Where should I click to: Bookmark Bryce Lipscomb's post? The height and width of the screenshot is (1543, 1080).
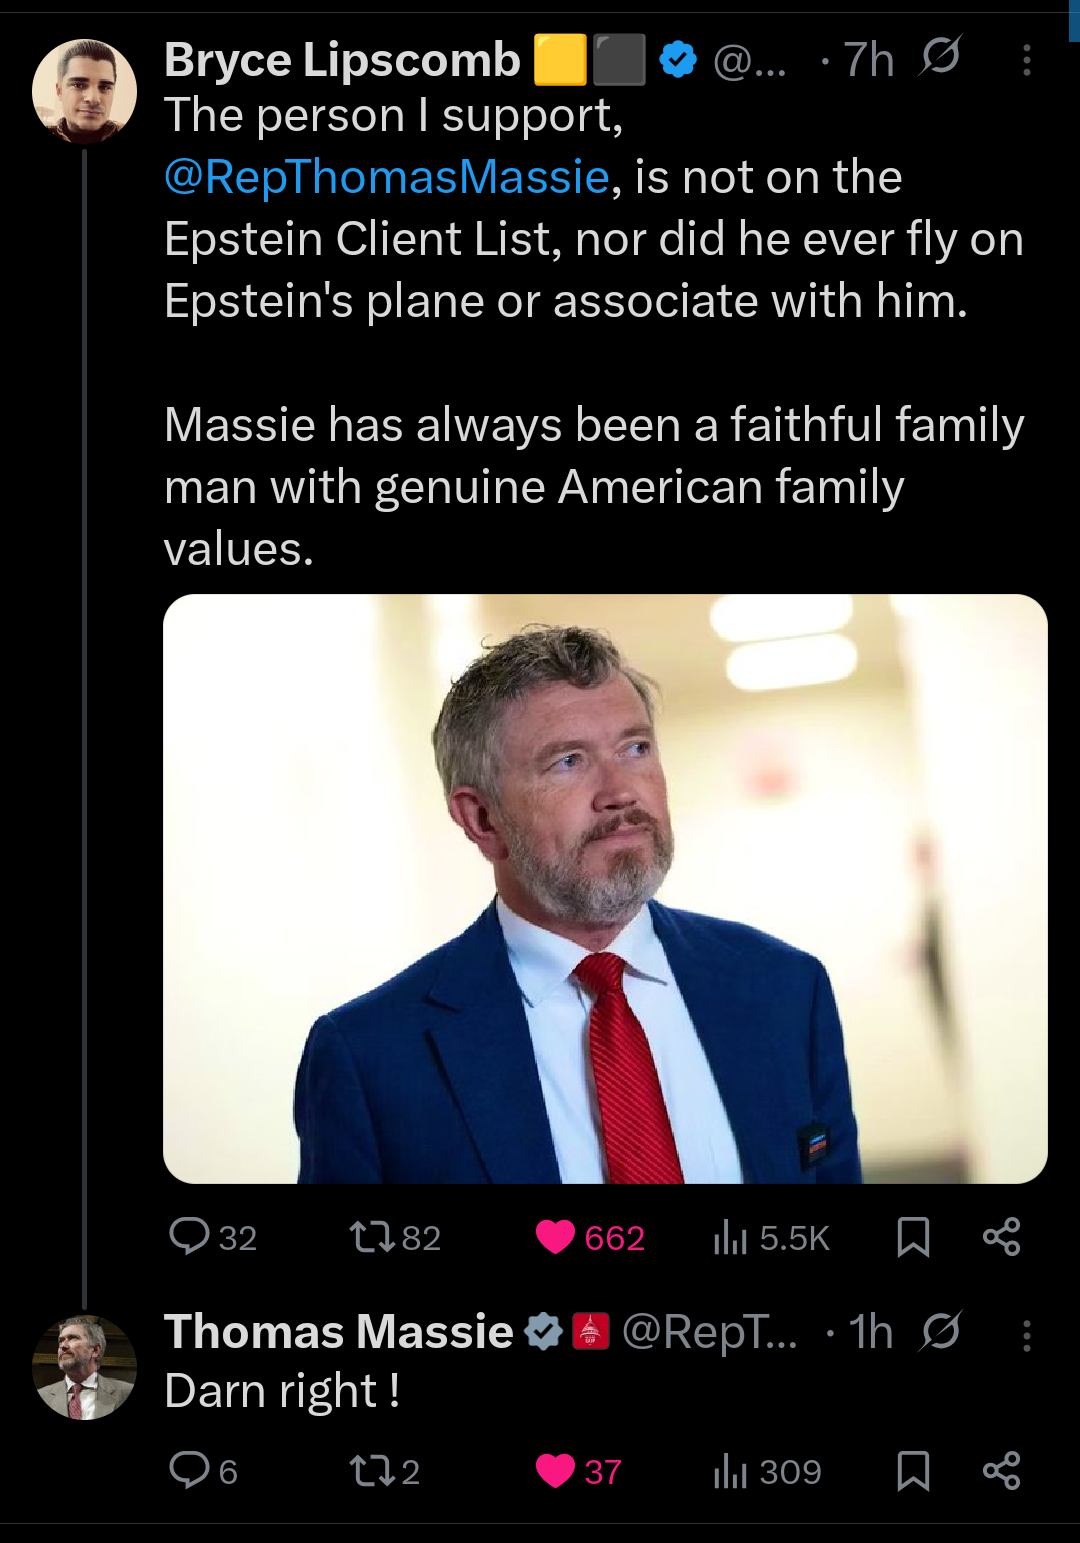click(x=913, y=1237)
